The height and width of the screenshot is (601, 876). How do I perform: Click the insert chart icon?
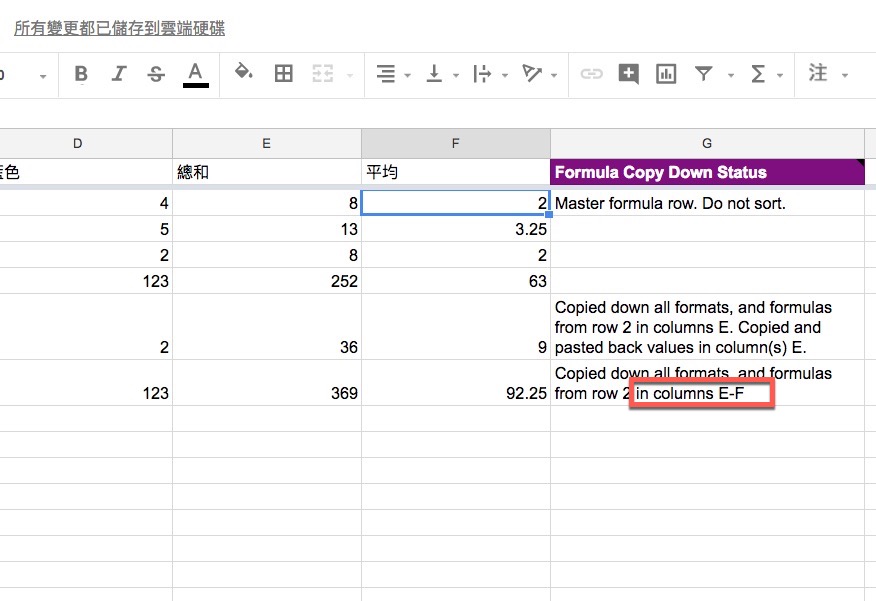pos(666,74)
